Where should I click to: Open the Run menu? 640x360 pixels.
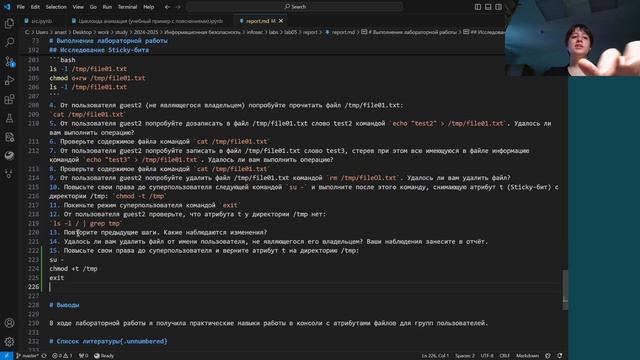click(107, 7)
